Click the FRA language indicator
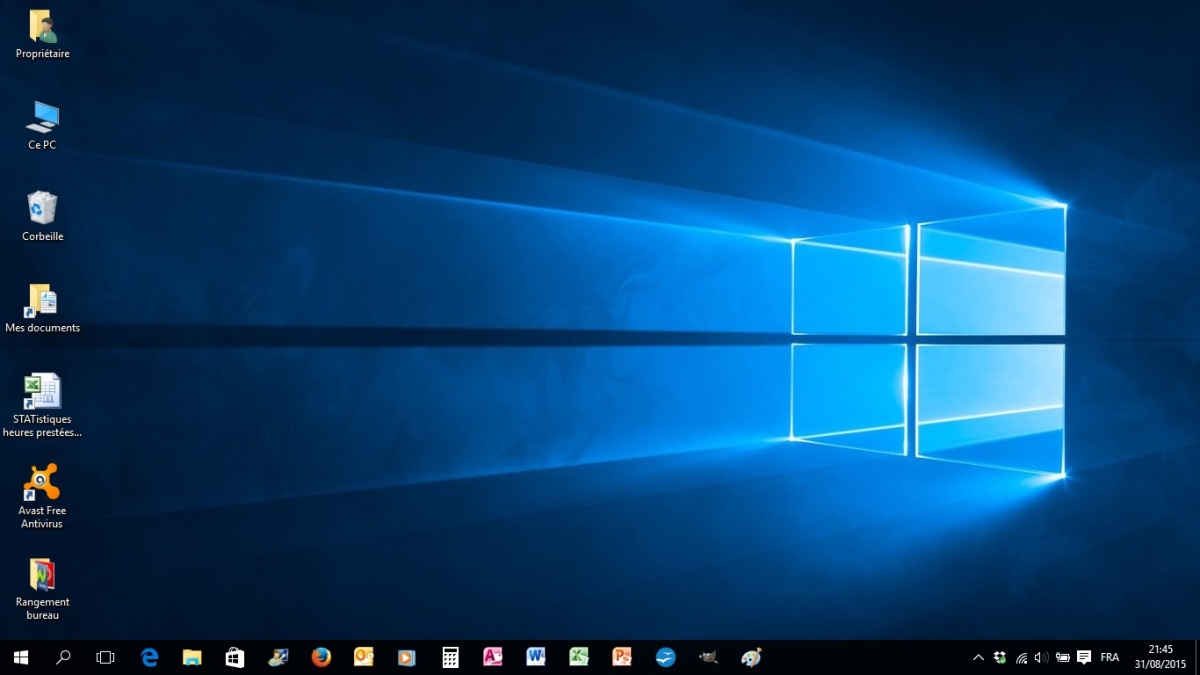The width and height of the screenshot is (1200, 675). tap(1110, 657)
